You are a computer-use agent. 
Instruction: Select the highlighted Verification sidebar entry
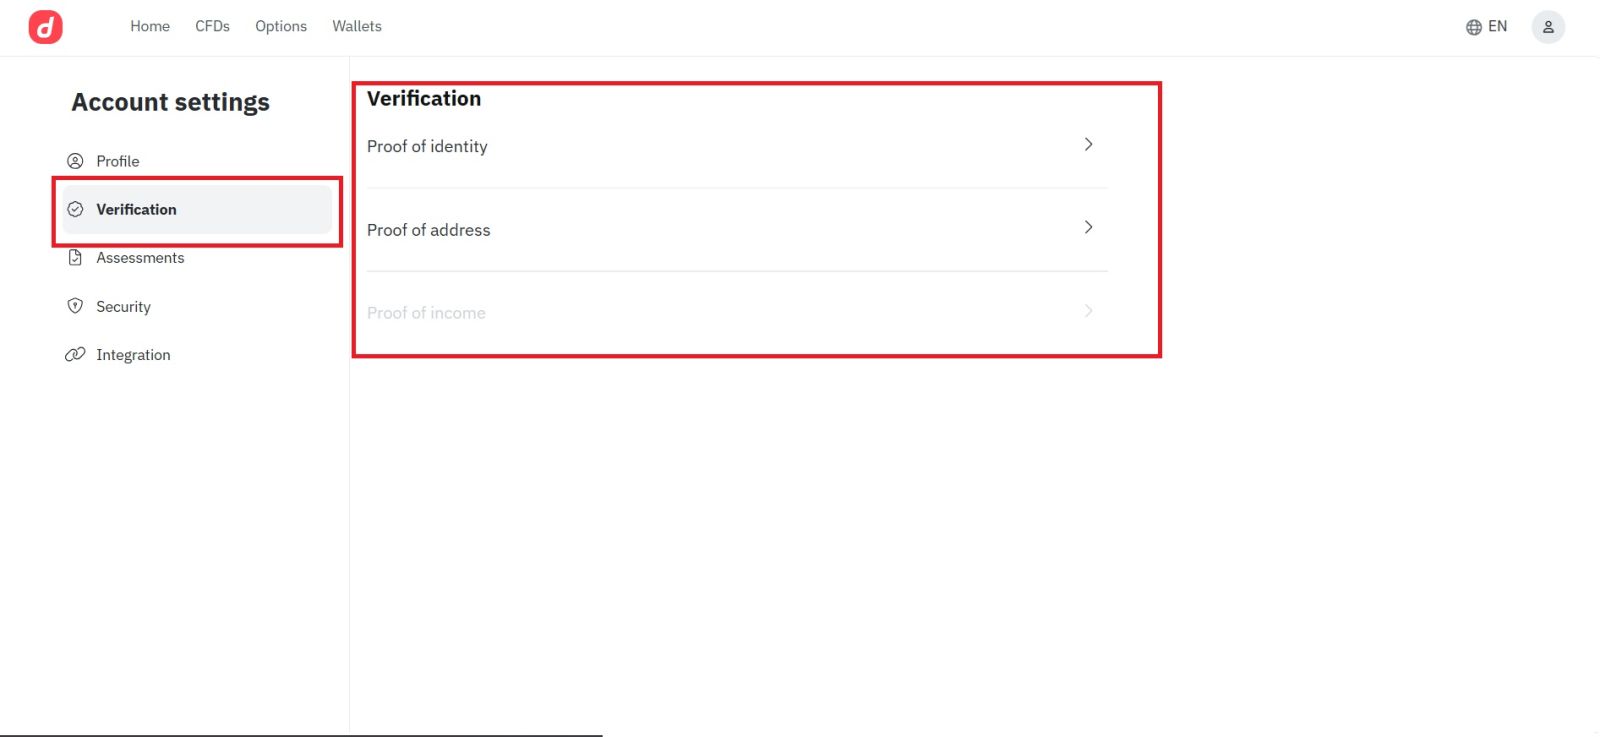click(136, 209)
